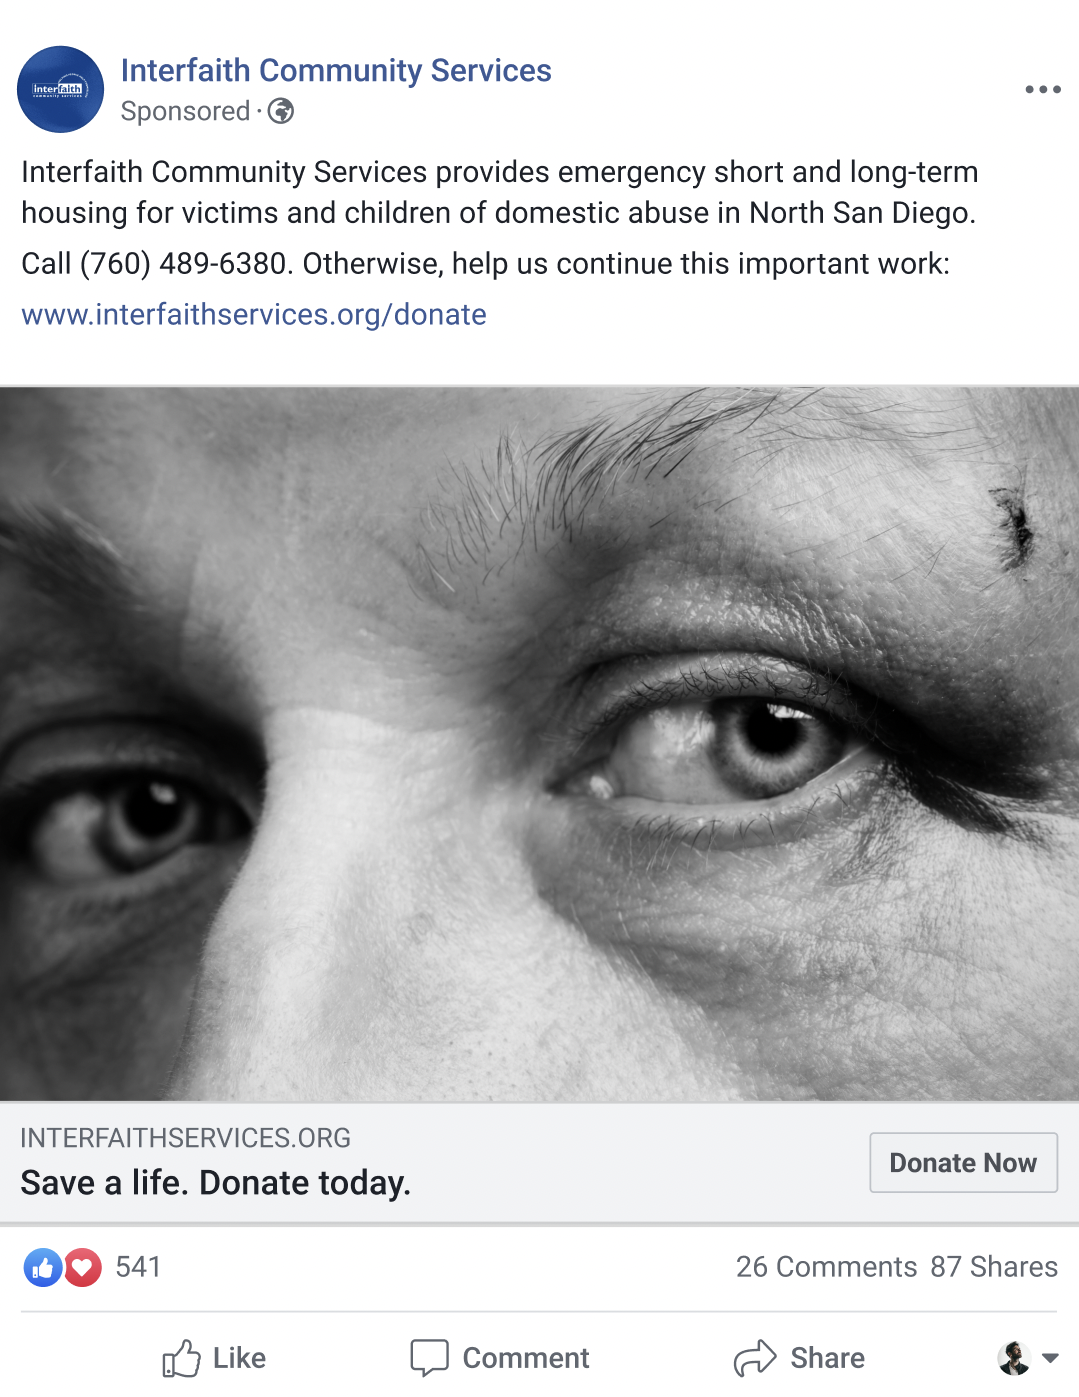
Task: Click the blue thumbs-up reaction icon
Action: pos(43,1268)
